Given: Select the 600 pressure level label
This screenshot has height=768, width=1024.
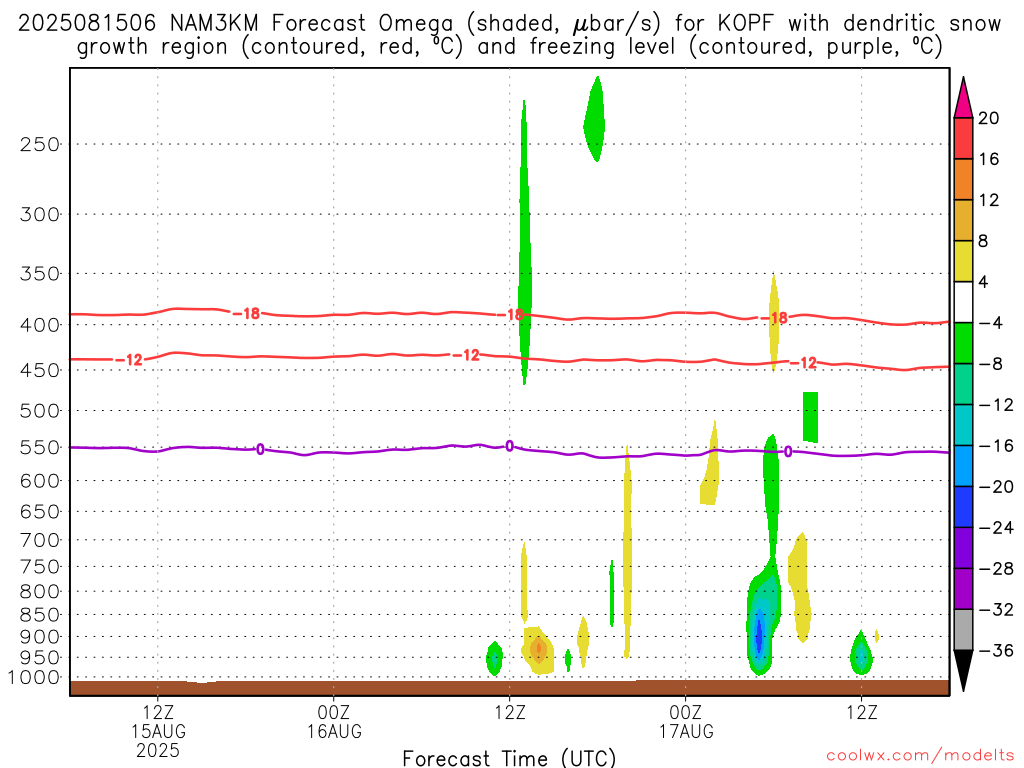Looking at the screenshot, I should (x=40, y=481).
